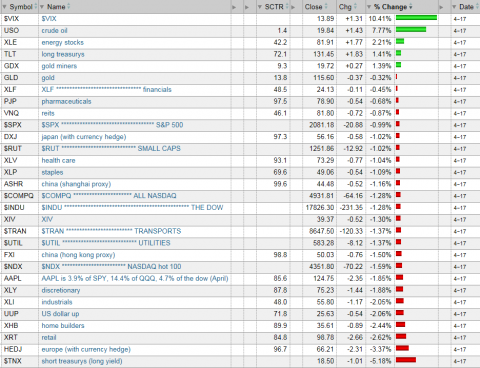Open the health care link
The width and height of the screenshot is (480, 368).
click(x=58, y=161)
